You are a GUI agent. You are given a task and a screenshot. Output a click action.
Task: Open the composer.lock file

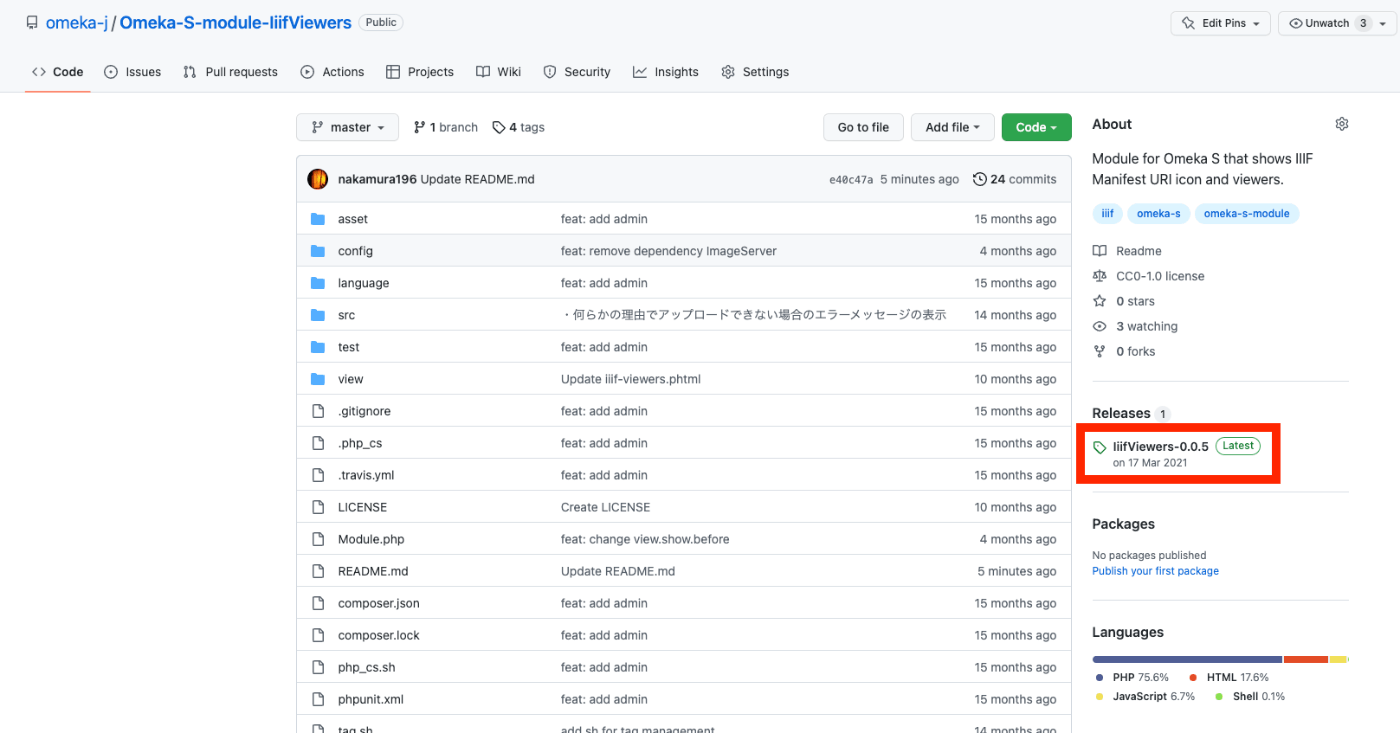click(x=379, y=635)
